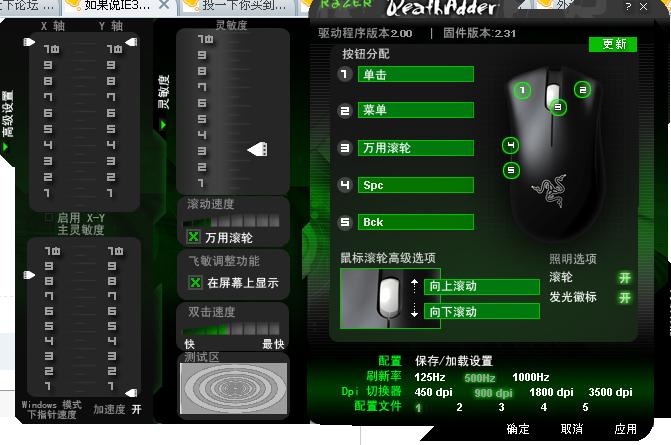
Task: Click the scroll-down arrow icon
Action: point(414,310)
